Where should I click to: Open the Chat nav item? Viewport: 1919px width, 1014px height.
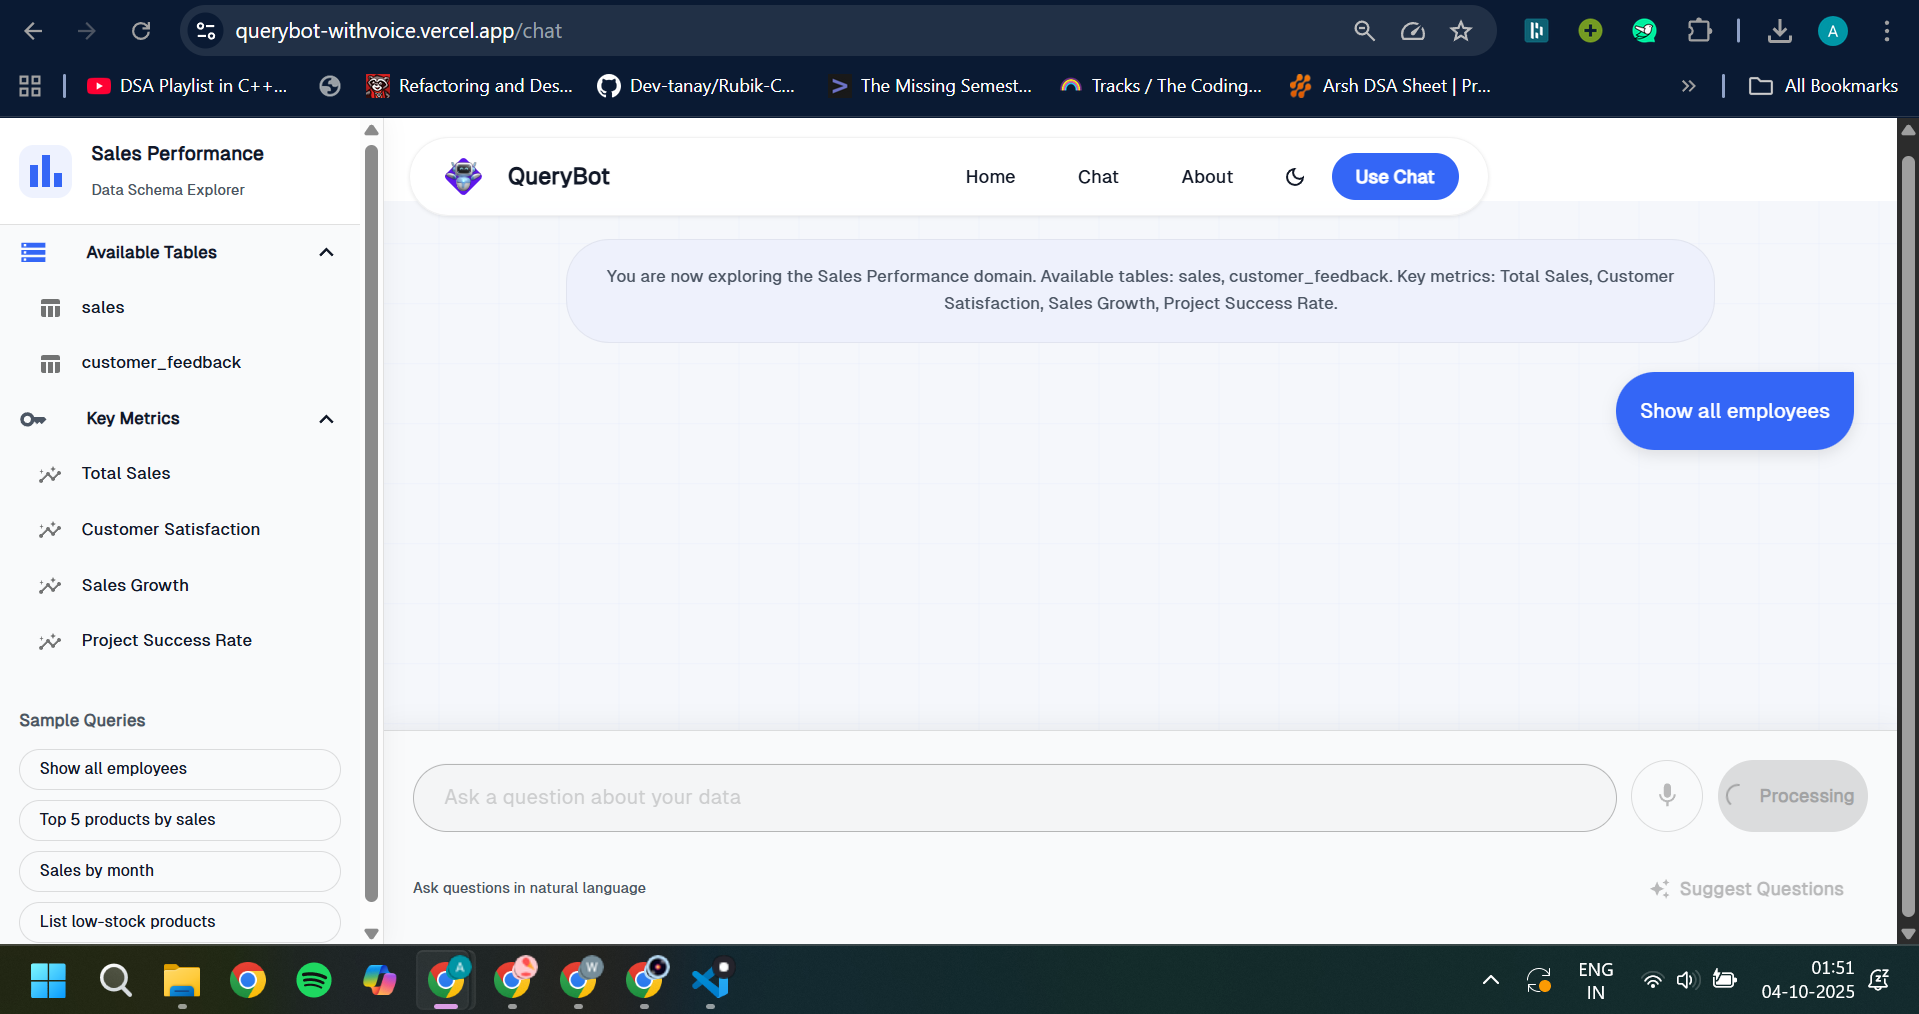[1098, 177]
